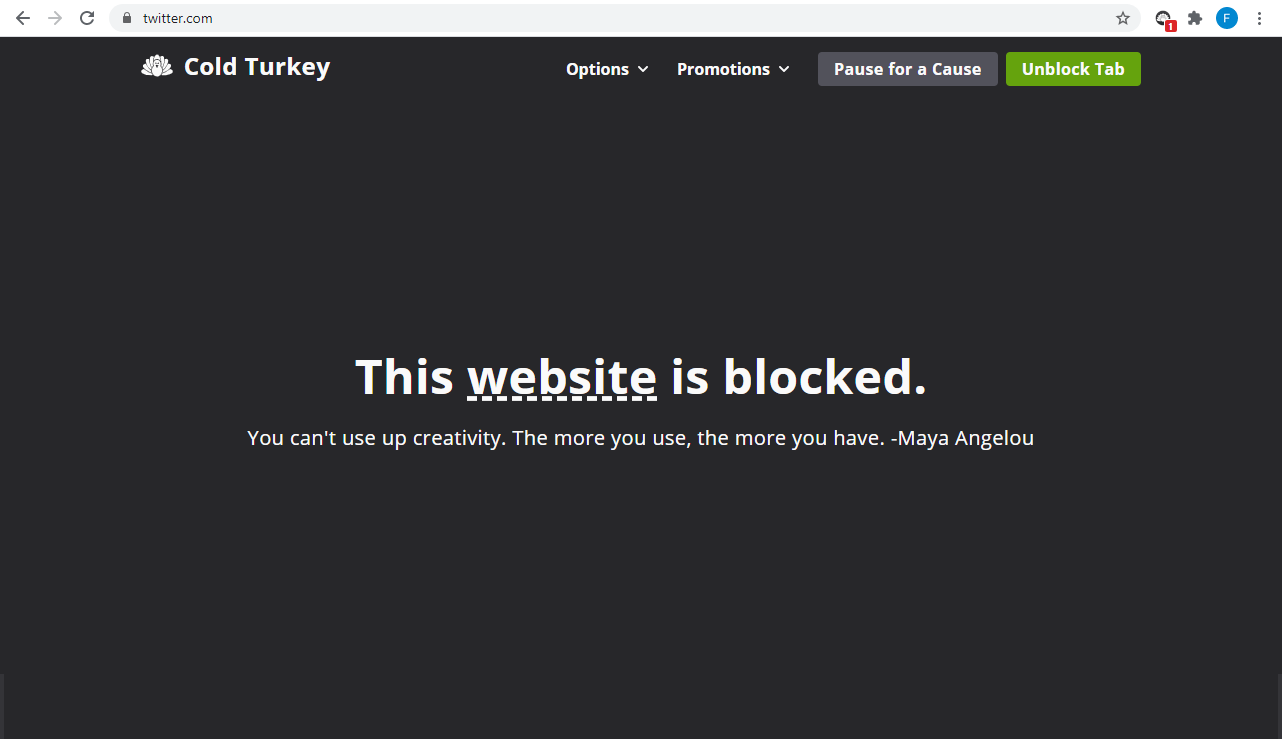Open the browser profile avatar labeled F

1227,17
